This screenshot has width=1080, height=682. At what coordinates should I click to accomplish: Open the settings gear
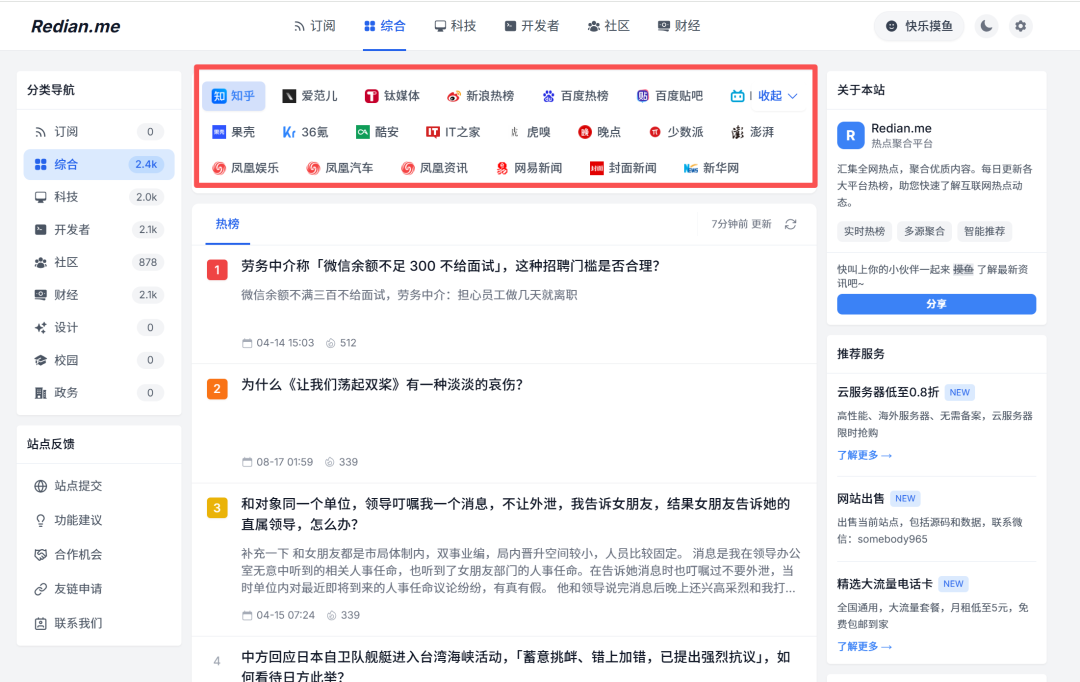coord(1020,26)
